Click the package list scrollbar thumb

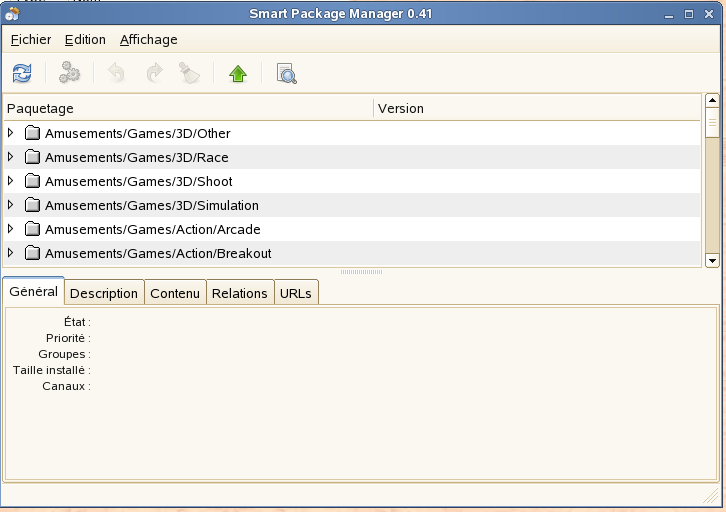coord(712,122)
